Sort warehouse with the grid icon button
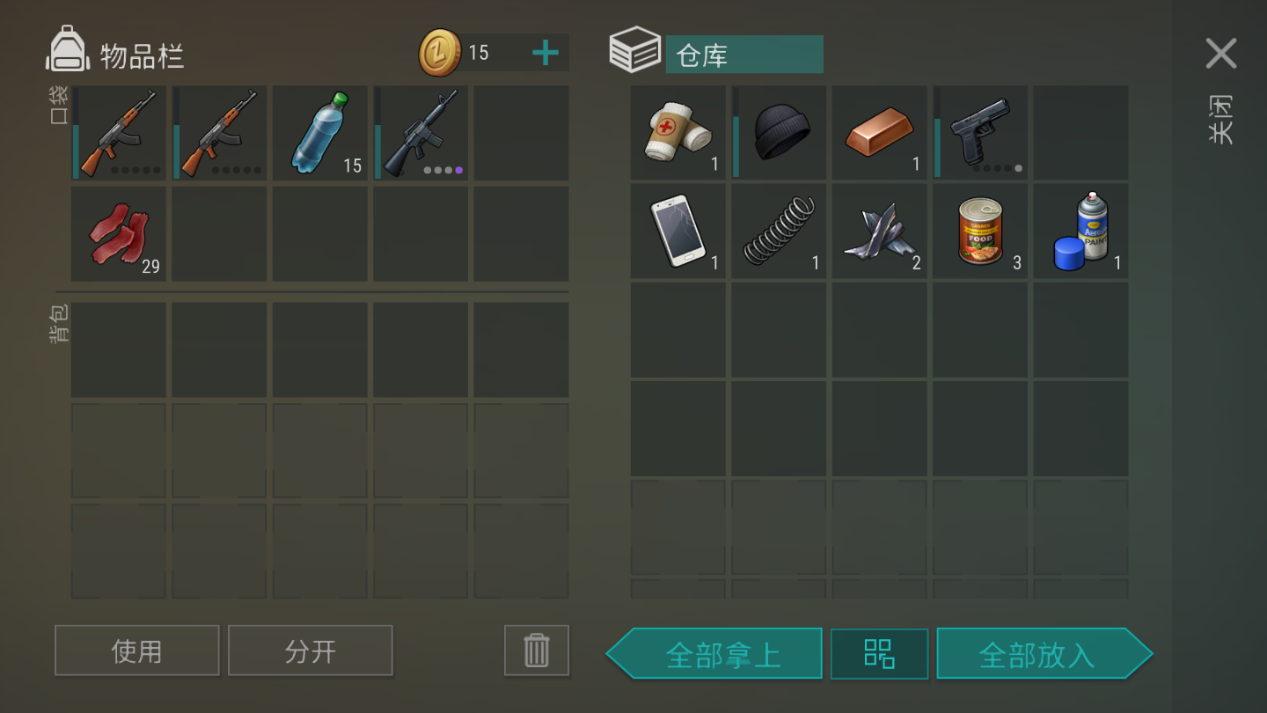The height and width of the screenshot is (713, 1267). click(x=879, y=654)
